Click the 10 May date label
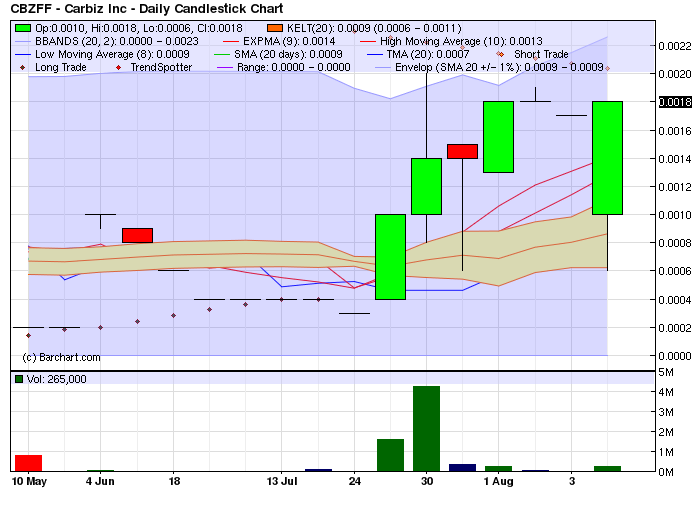Image resolution: width=700 pixels, height=512 pixels. click(29, 482)
